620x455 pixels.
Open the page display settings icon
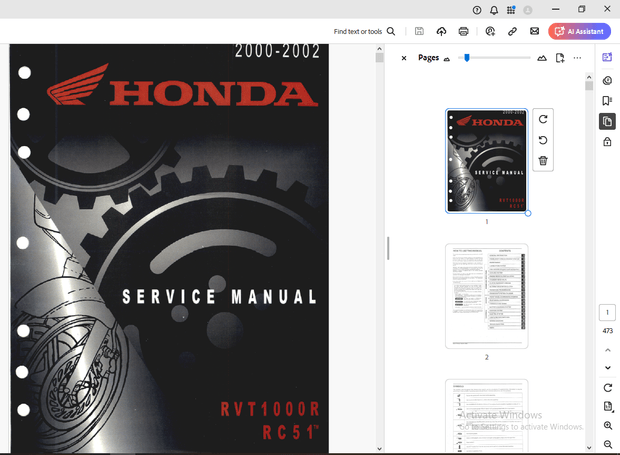click(608, 406)
